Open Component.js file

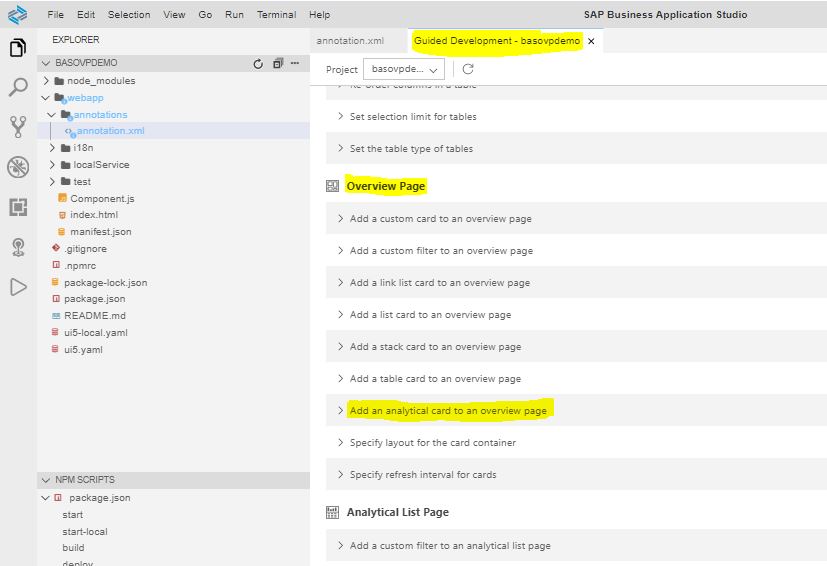[102, 198]
